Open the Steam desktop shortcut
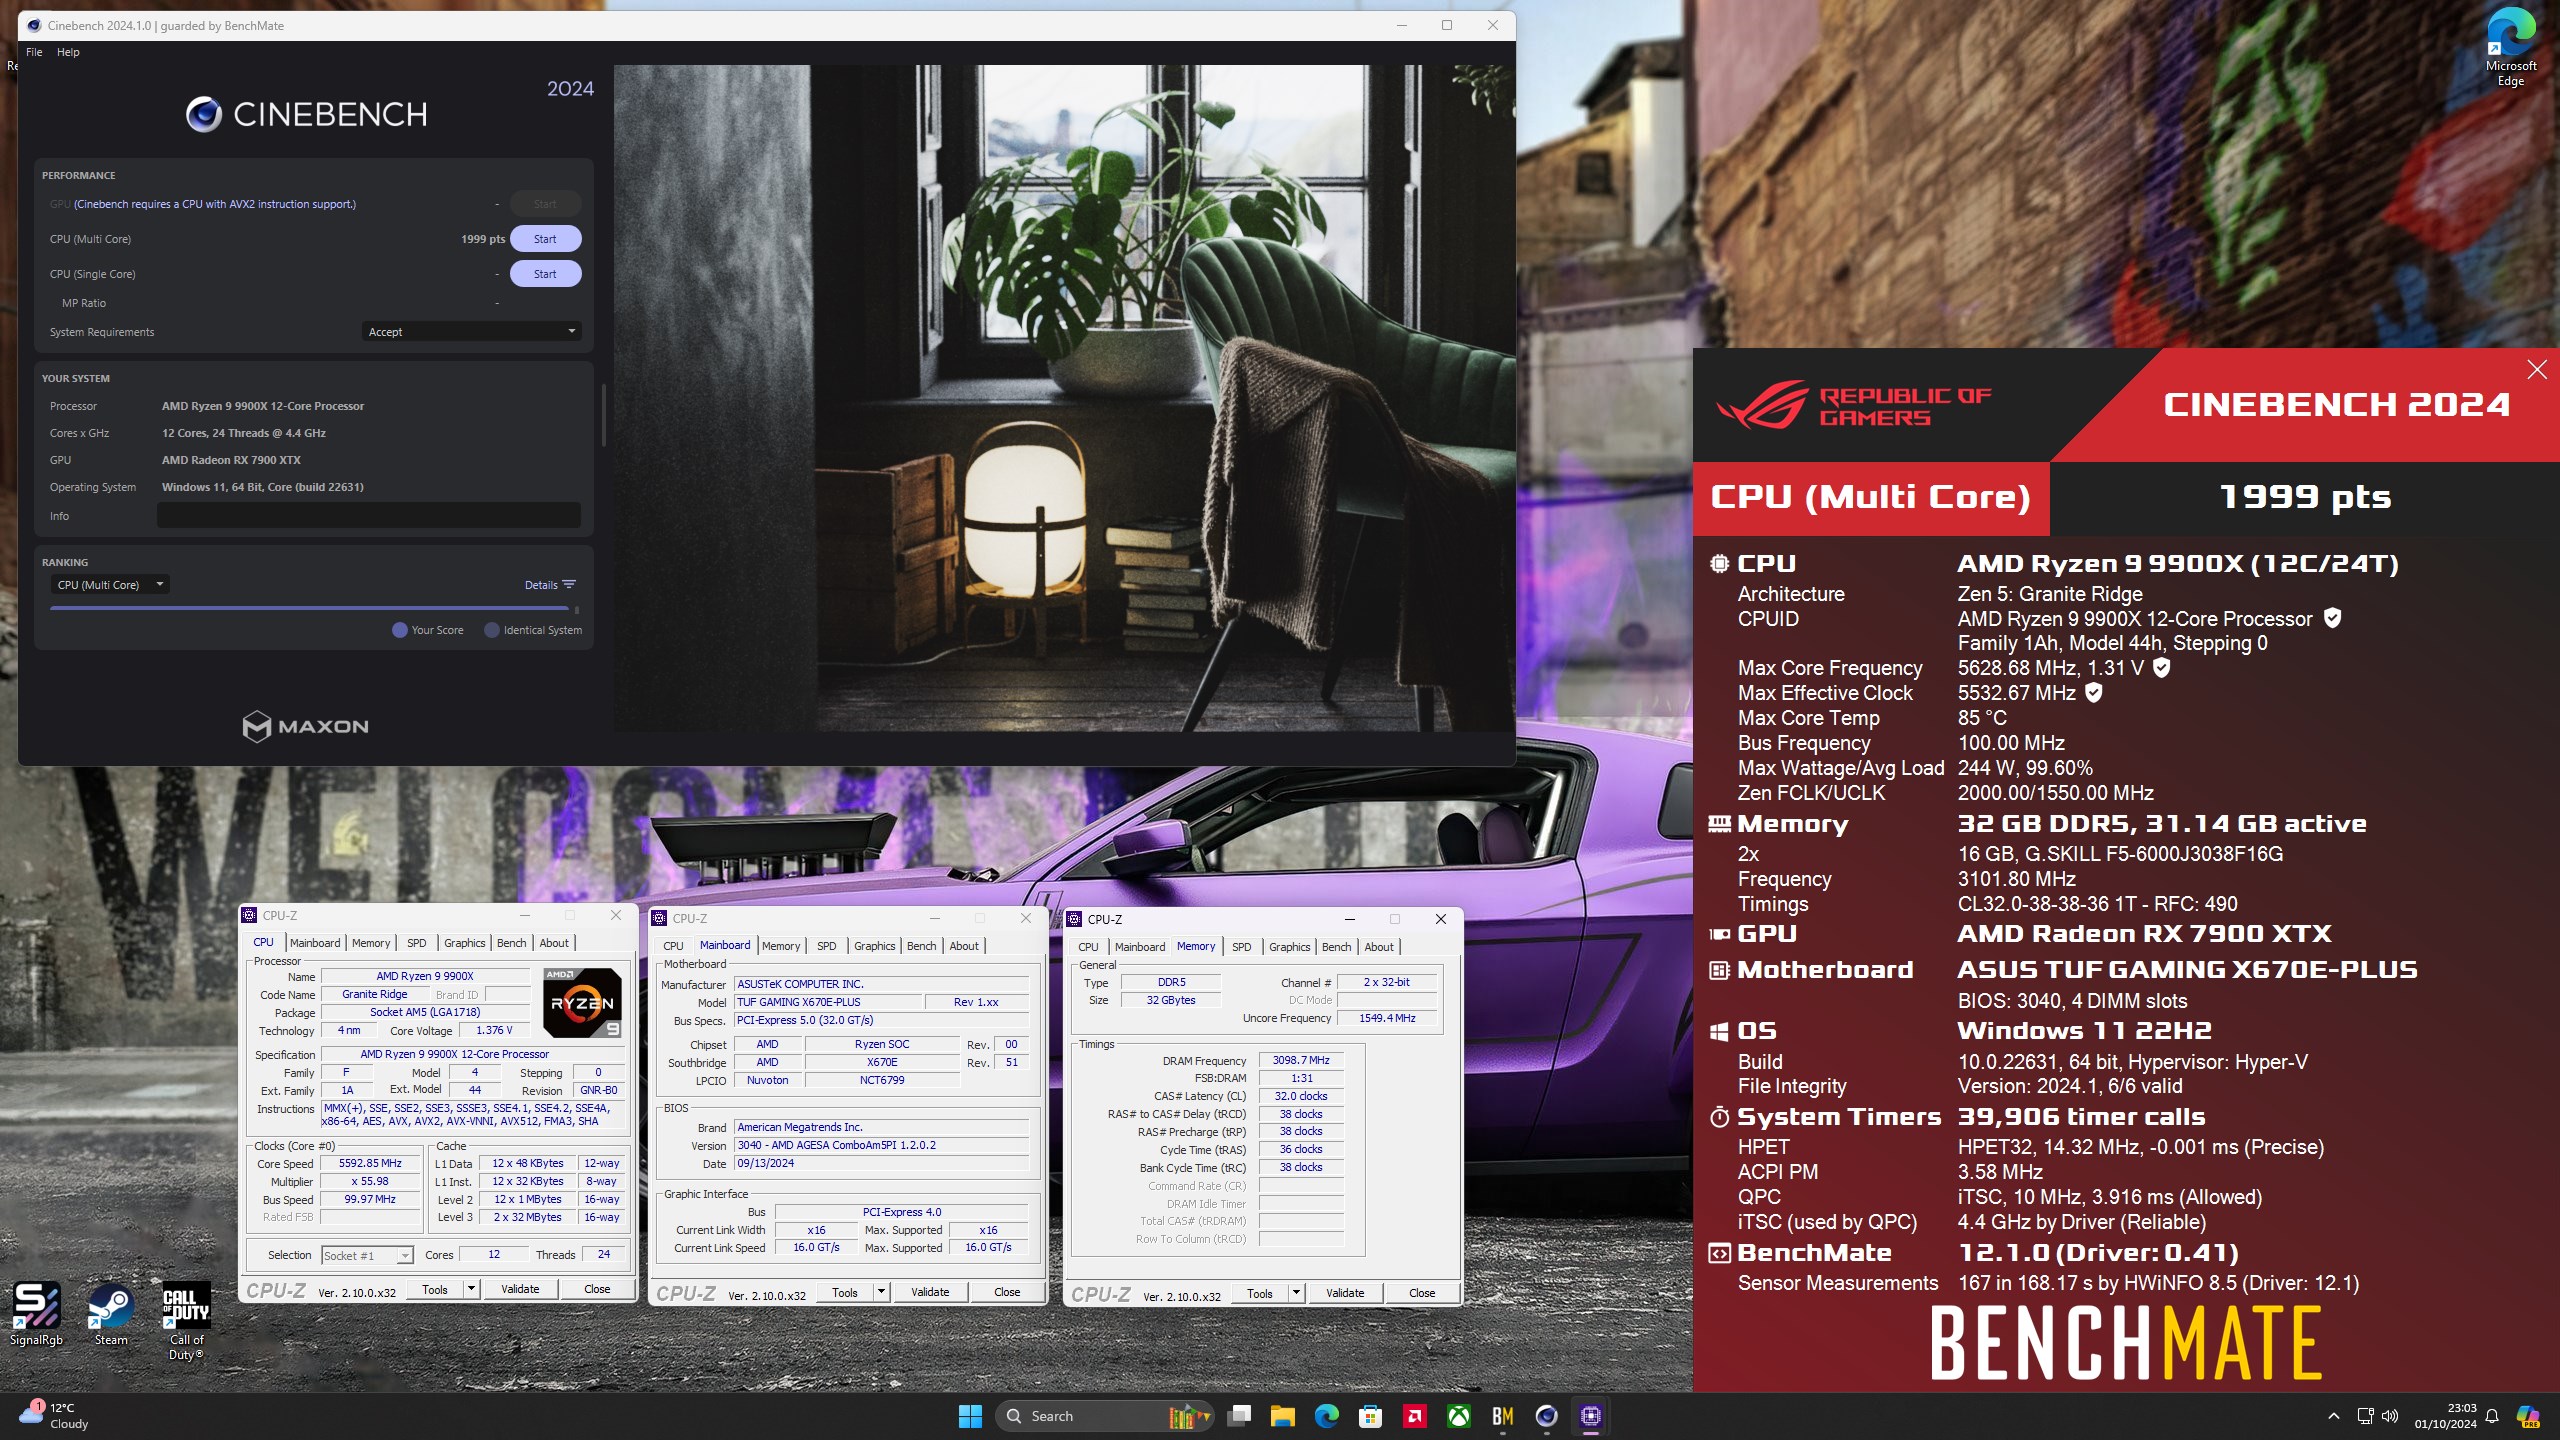 pos(111,1314)
